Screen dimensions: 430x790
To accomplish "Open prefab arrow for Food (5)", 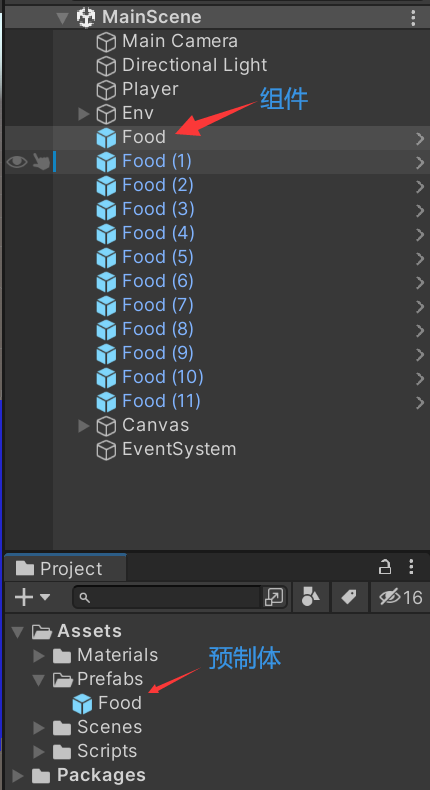I will point(419,258).
